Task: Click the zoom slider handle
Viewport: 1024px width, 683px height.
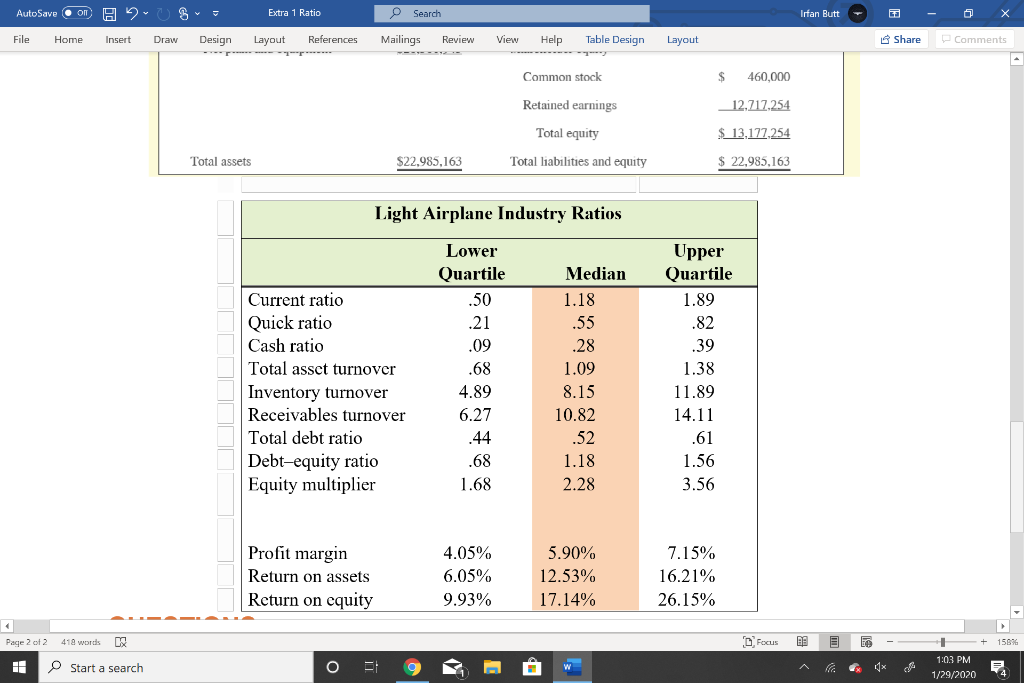Action: (942, 642)
